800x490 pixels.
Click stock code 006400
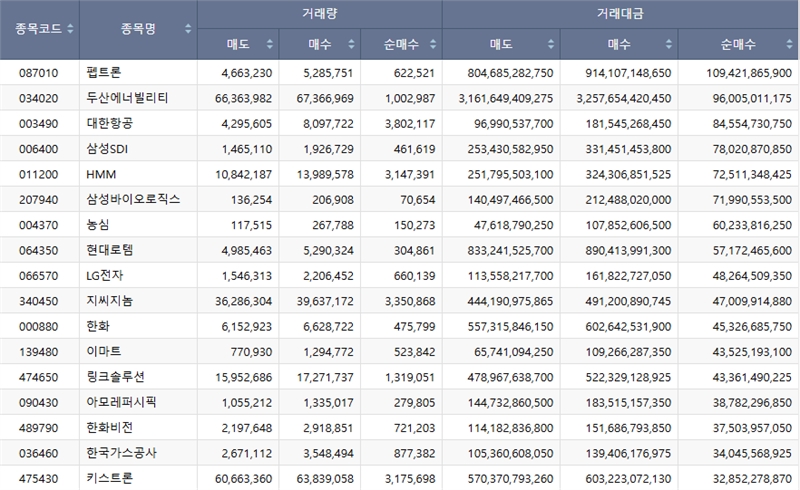[x=39, y=149]
